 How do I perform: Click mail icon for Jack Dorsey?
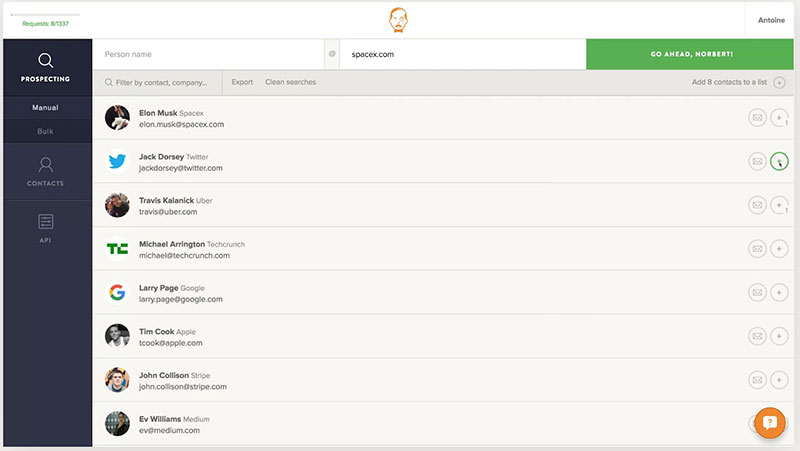tap(757, 161)
